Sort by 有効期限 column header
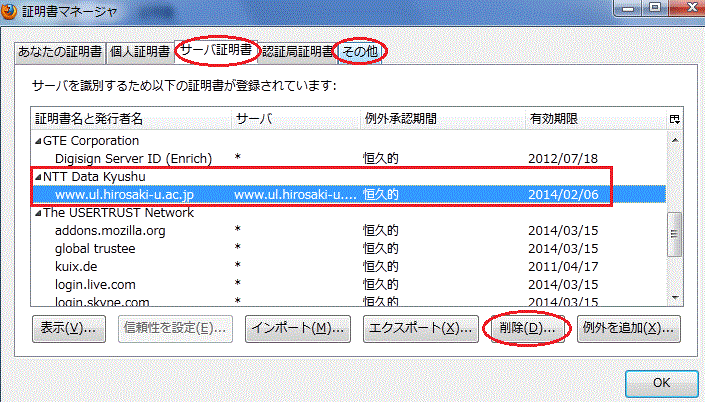This screenshot has width=705, height=402. 596,119
